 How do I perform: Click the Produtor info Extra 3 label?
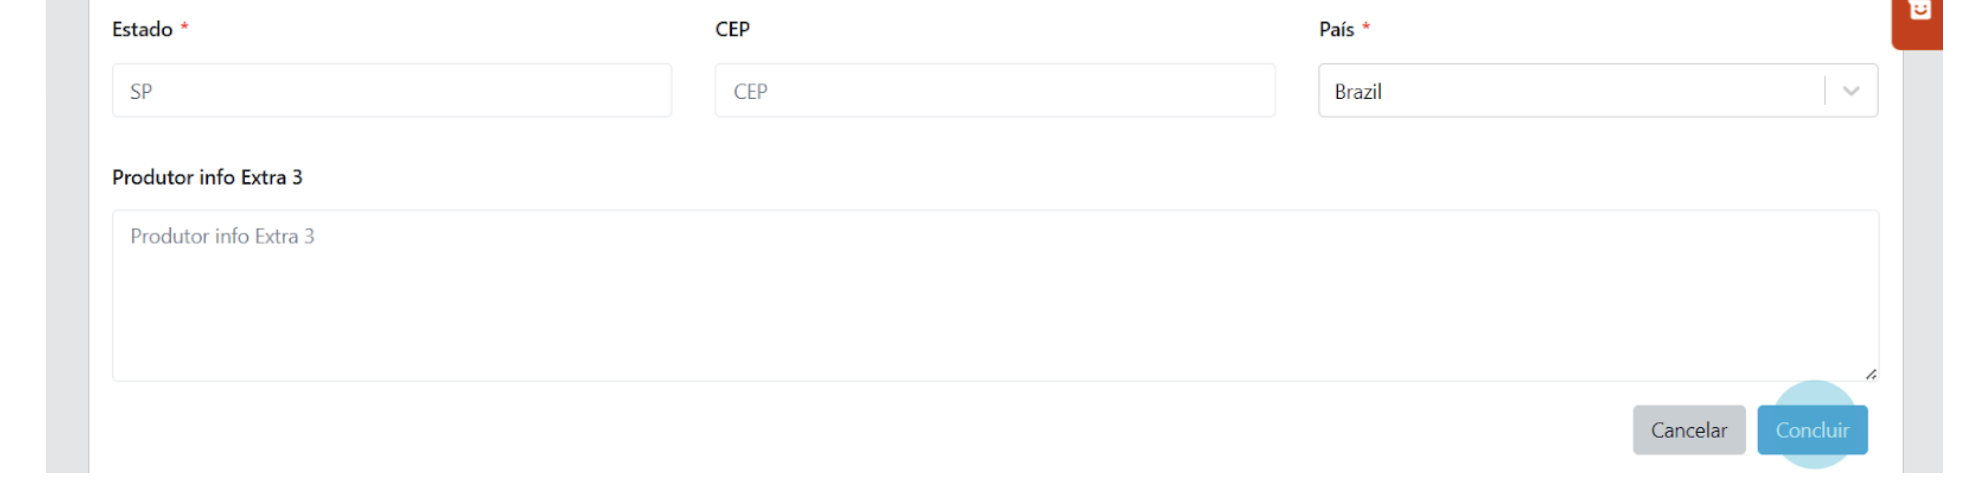coord(207,177)
